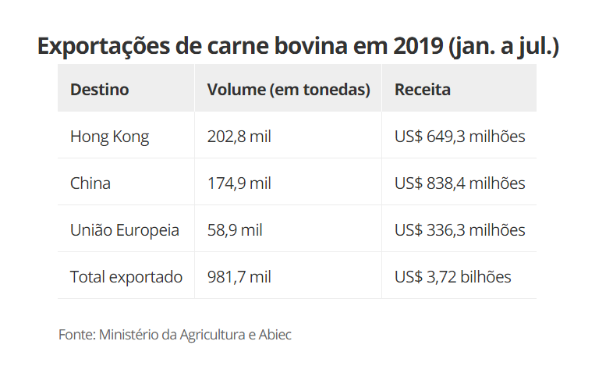Select the Volume (em tonedas) column header
This screenshot has width=602, height=374.
[x=289, y=89]
